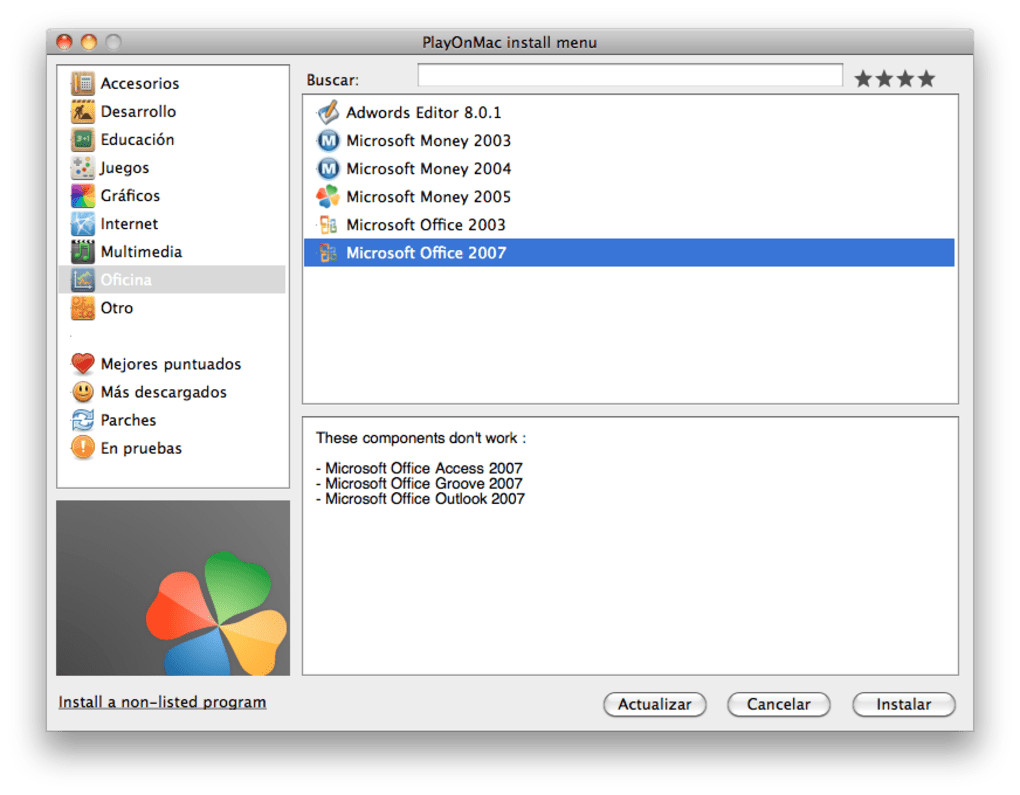Select Adwords Editor 8.0.1 in list
1020x795 pixels.
coord(630,112)
